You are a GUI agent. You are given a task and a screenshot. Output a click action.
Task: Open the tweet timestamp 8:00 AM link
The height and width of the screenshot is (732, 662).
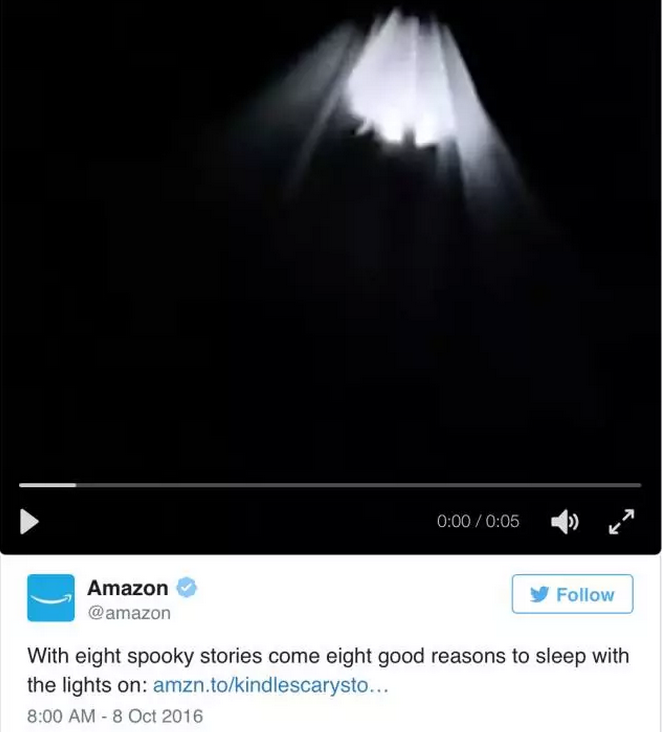click(61, 716)
